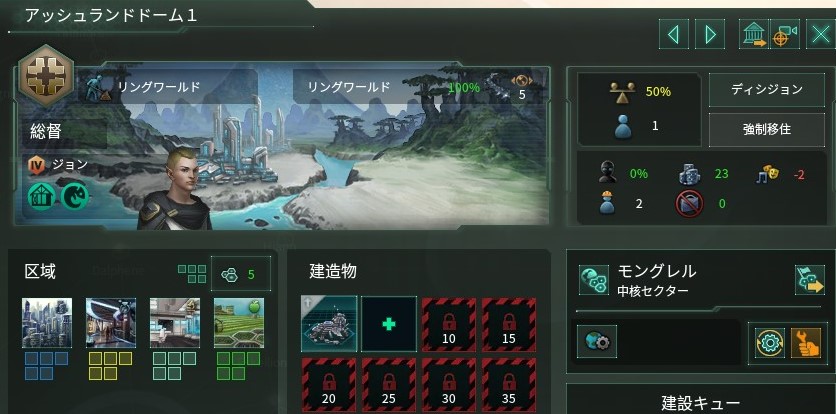Viewport: 836px width, 414px height.
Task: Open the sector transfer flag icon
Action: click(809, 280)
